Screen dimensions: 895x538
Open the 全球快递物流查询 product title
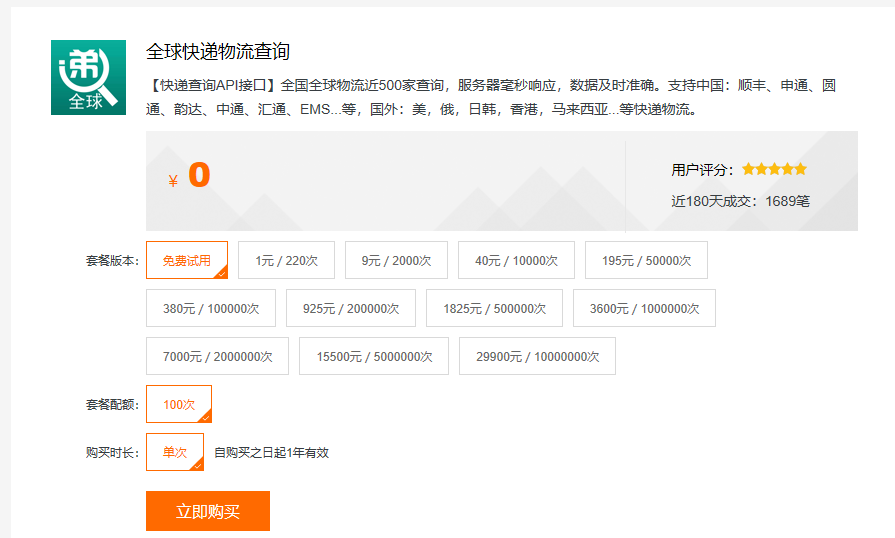218,52
